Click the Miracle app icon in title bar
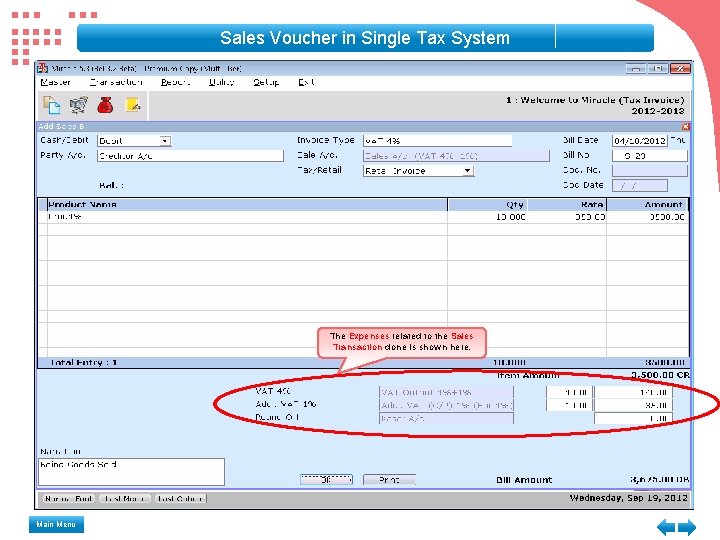The height and width of the screenshot is (540, 720). 43,68
